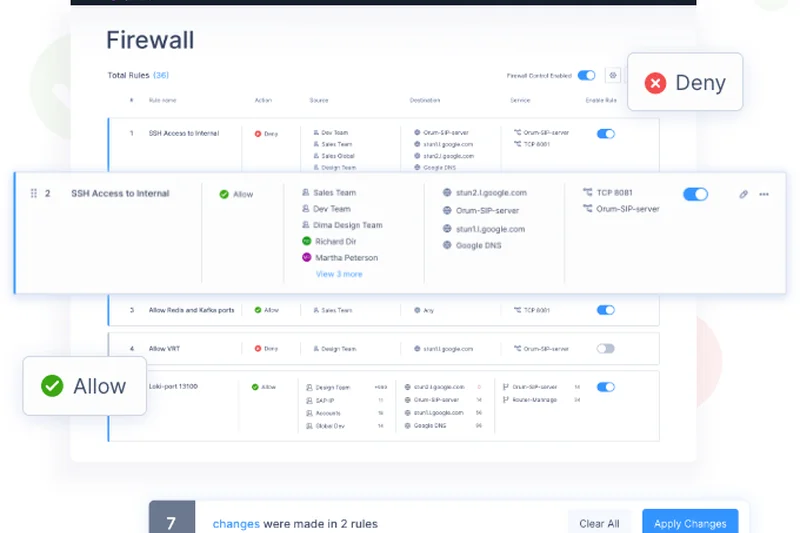This screenshot has height=533, width=800.
Task: Turn off the Loki-port 13100 rule toggle
Action: click(605, 387)
